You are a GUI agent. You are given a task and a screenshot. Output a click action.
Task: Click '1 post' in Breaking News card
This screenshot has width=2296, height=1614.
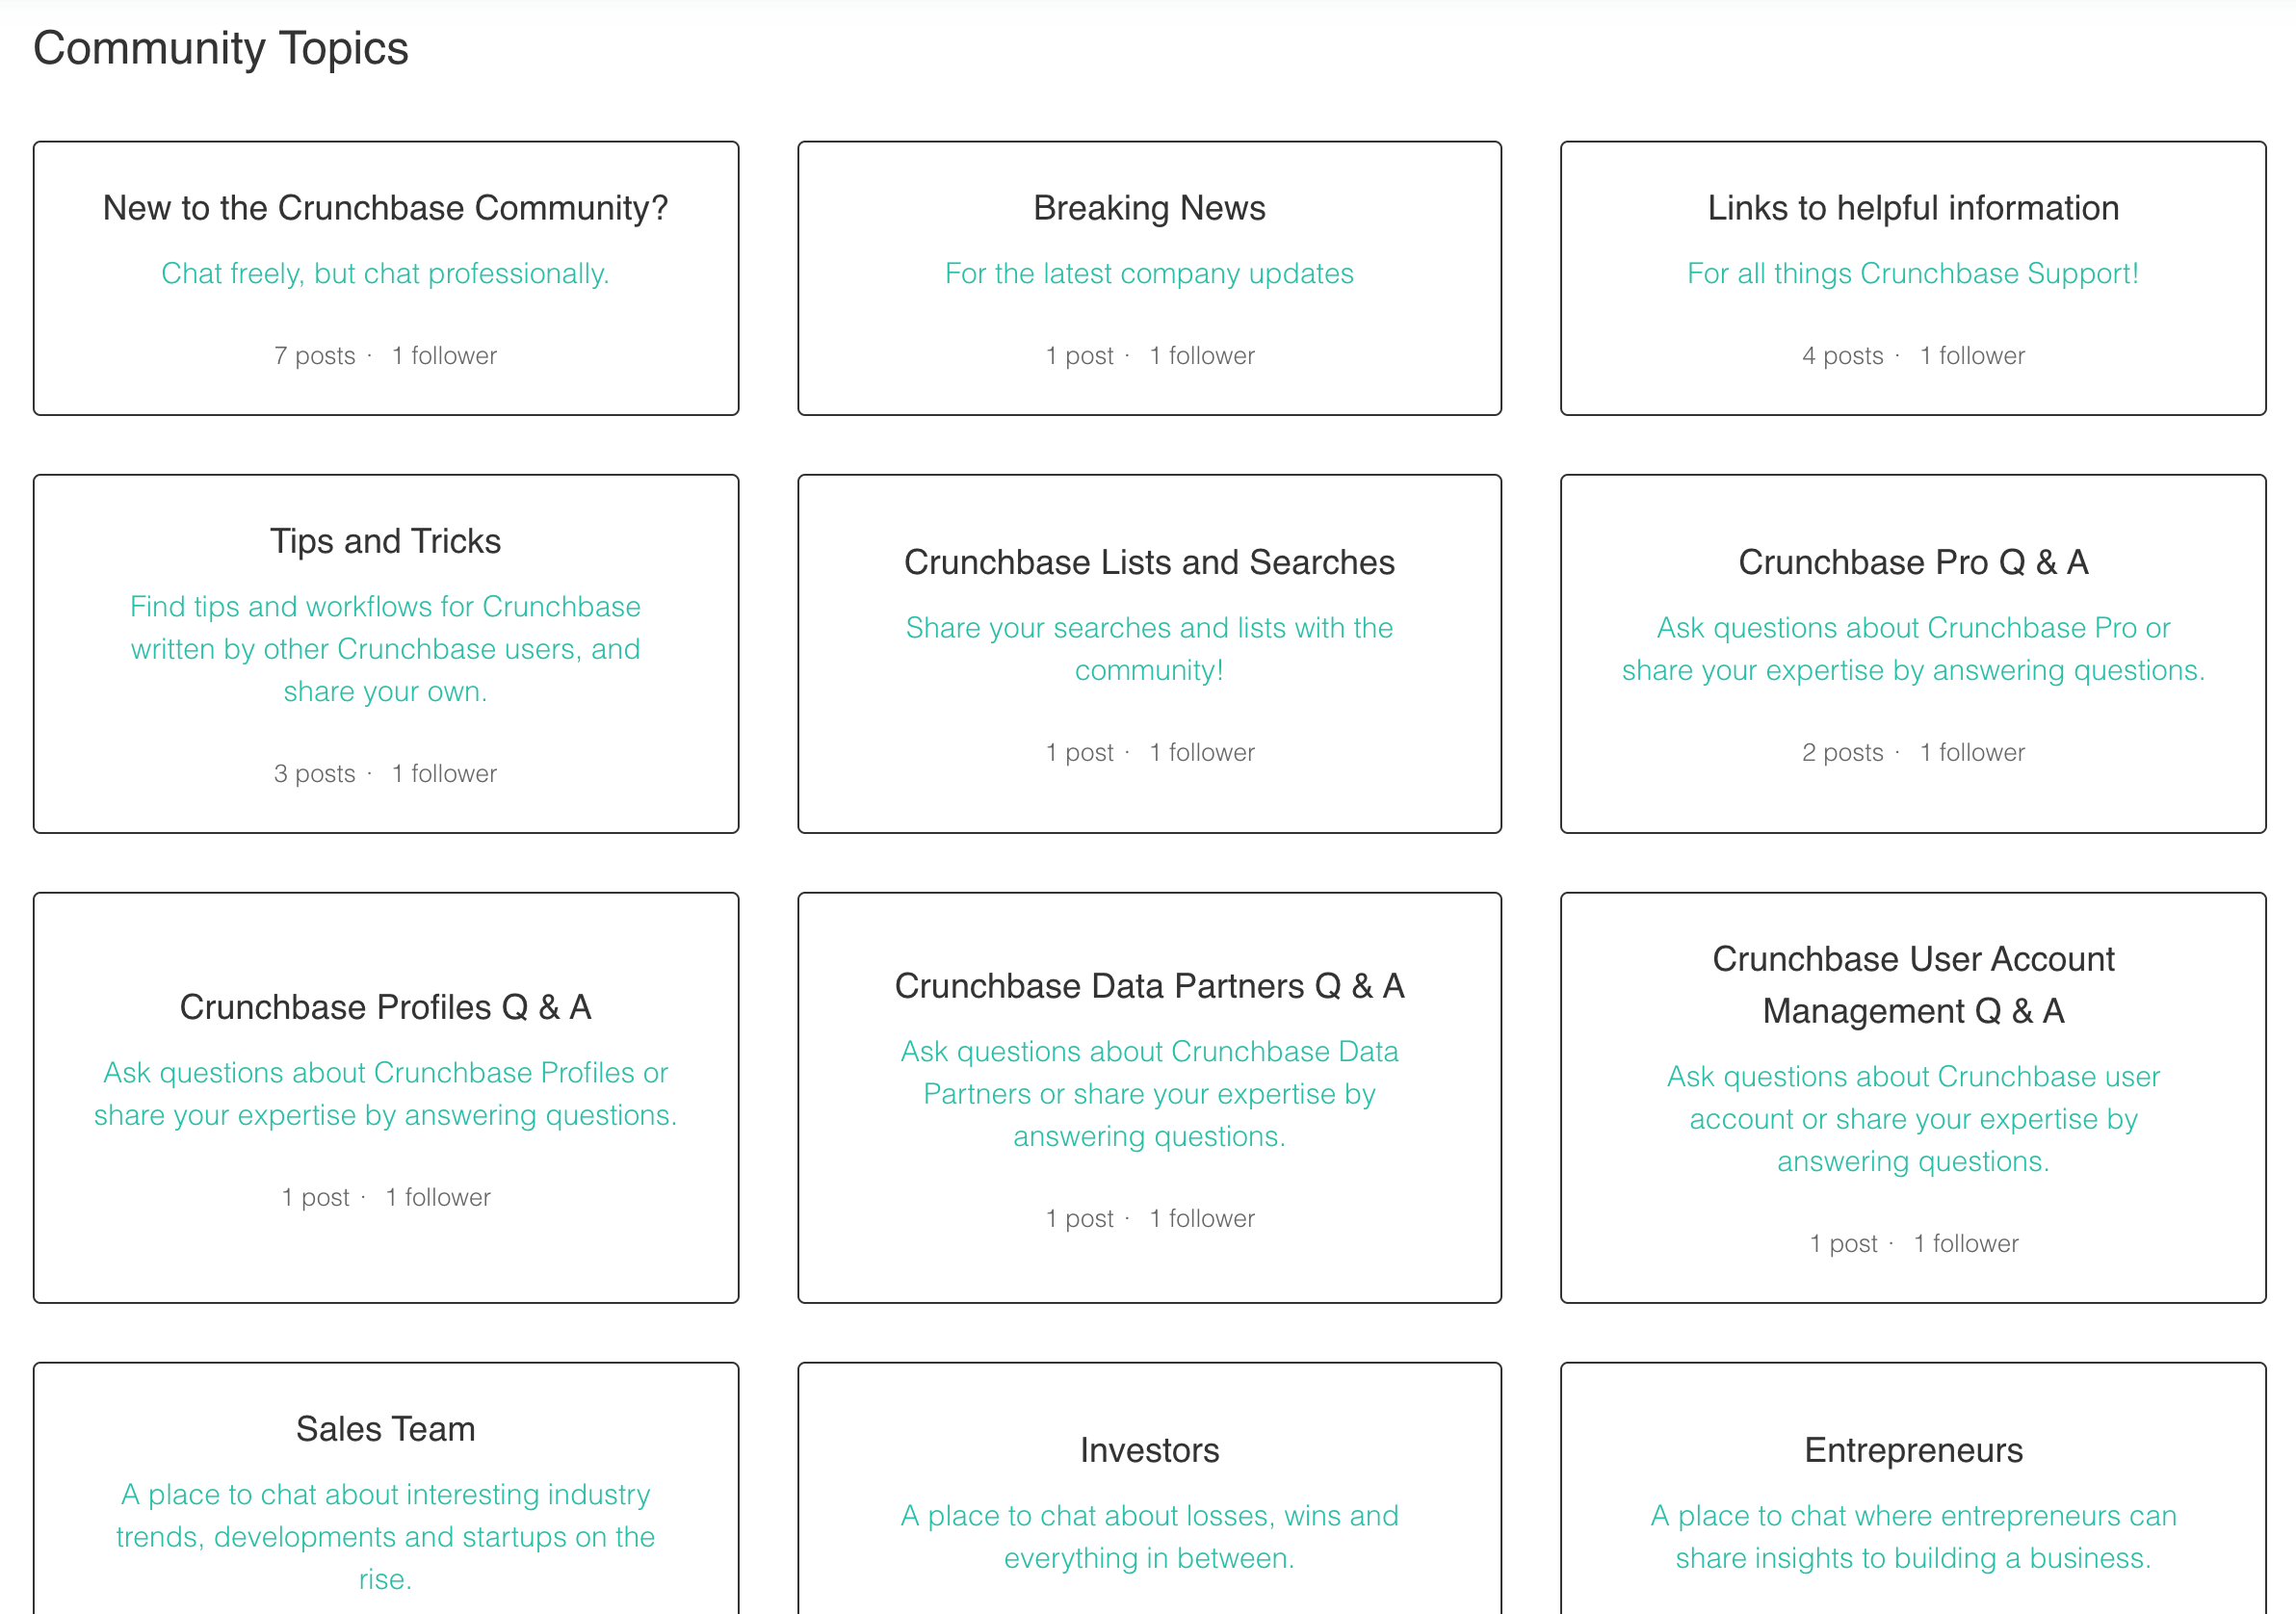[x=1080, y=356]
